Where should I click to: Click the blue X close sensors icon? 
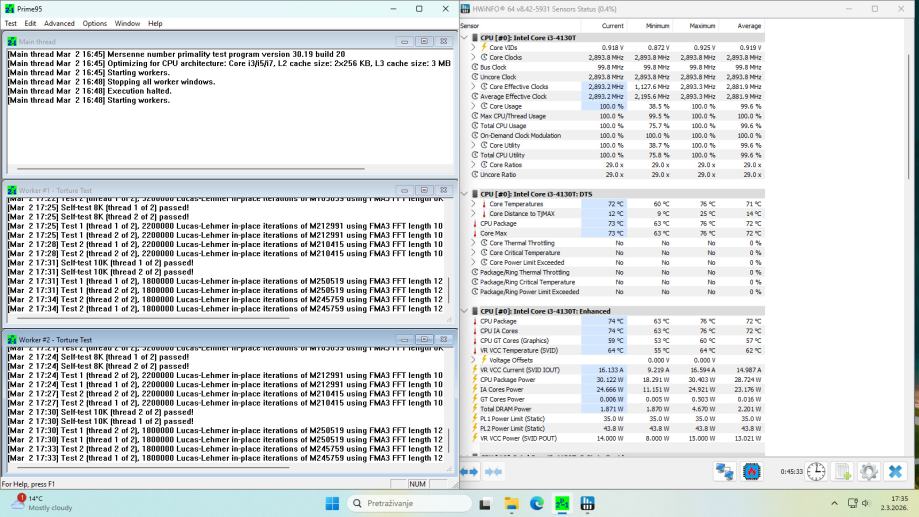(x=895, y=471)
